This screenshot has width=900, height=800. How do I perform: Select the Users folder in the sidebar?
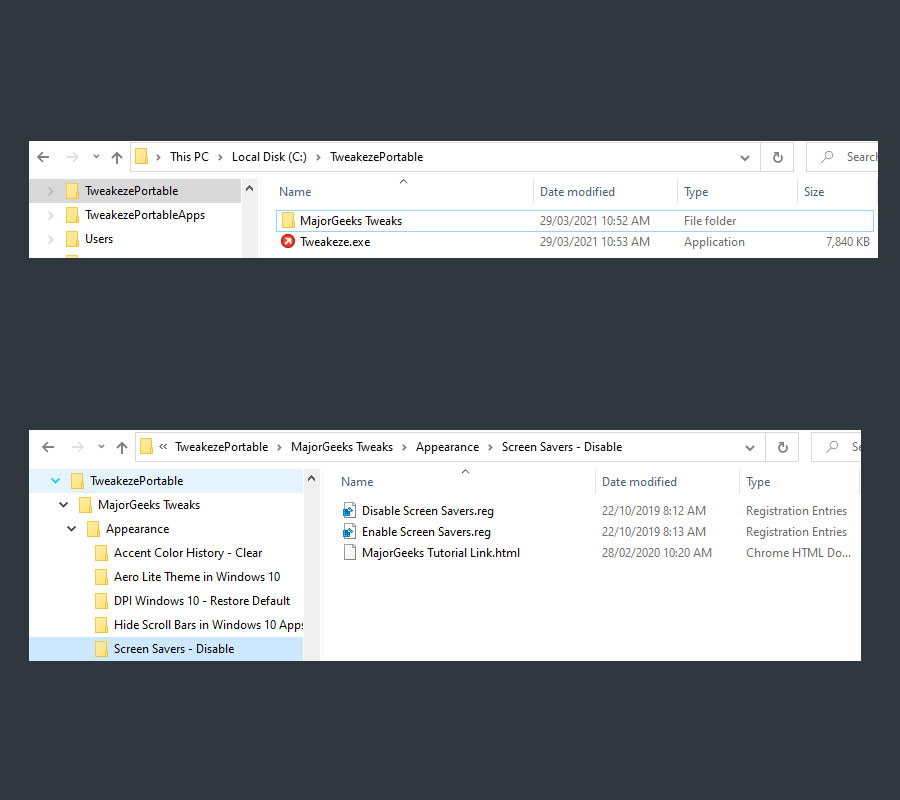pos(97,238)
